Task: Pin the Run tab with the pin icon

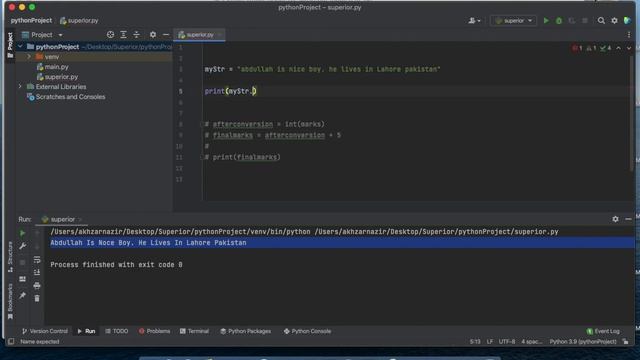Action: (22, 295)
